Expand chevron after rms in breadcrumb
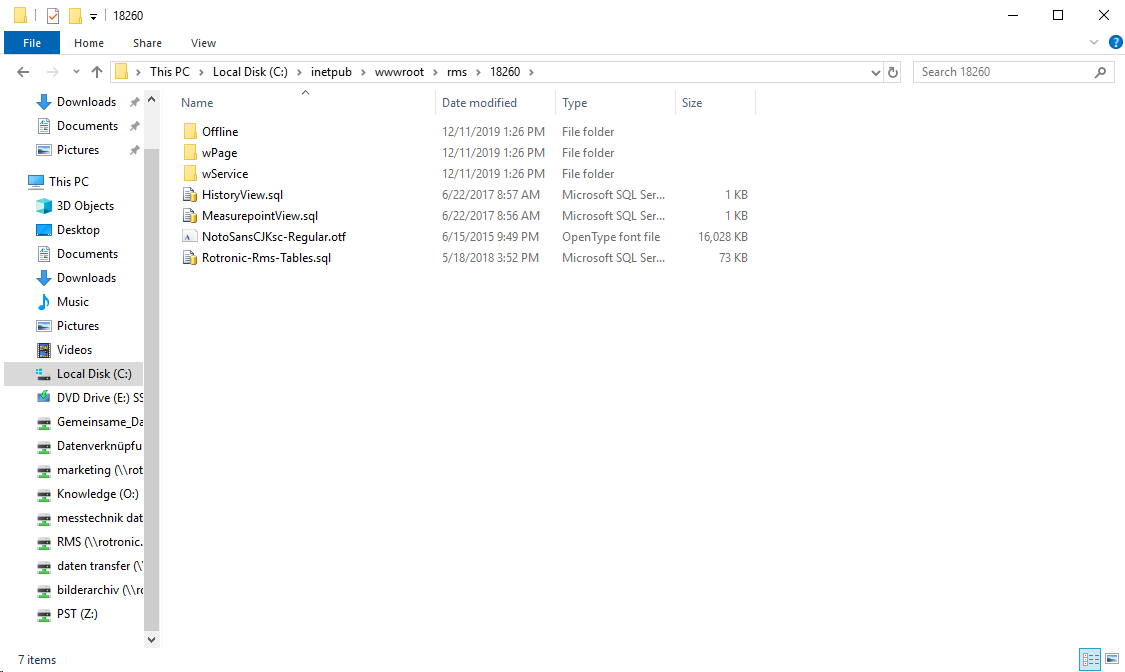Image resolution: width=1125 pixels, height=672 pixels. (x=479, y=72)
